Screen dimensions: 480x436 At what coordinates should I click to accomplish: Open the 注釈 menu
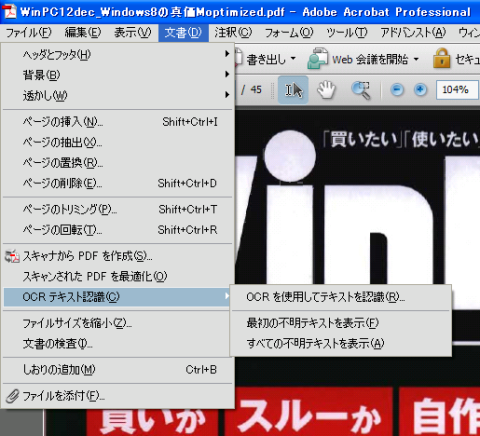pyautogui.click(x=233, y=33)
